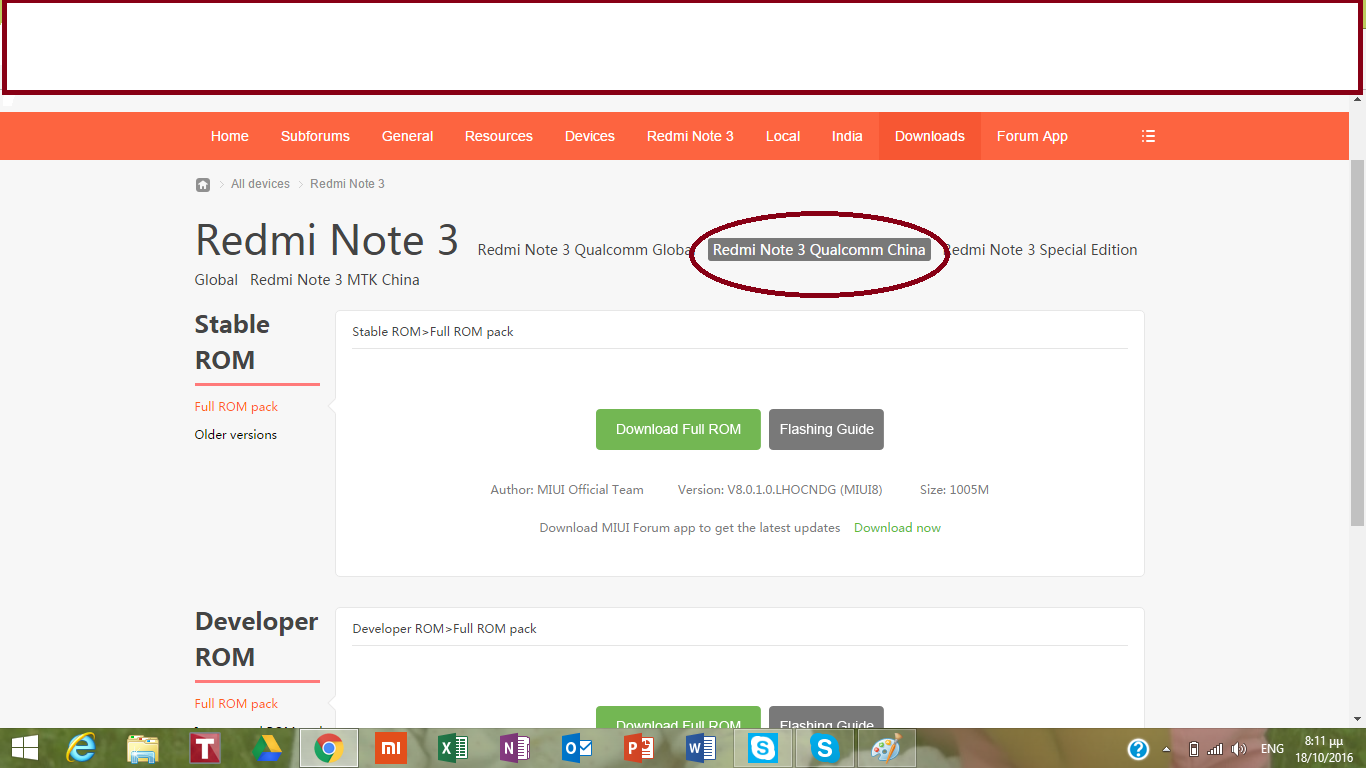Open Paint from the taskbar
The width and height of the screenshot is (1366, 768).
[886, 748]
